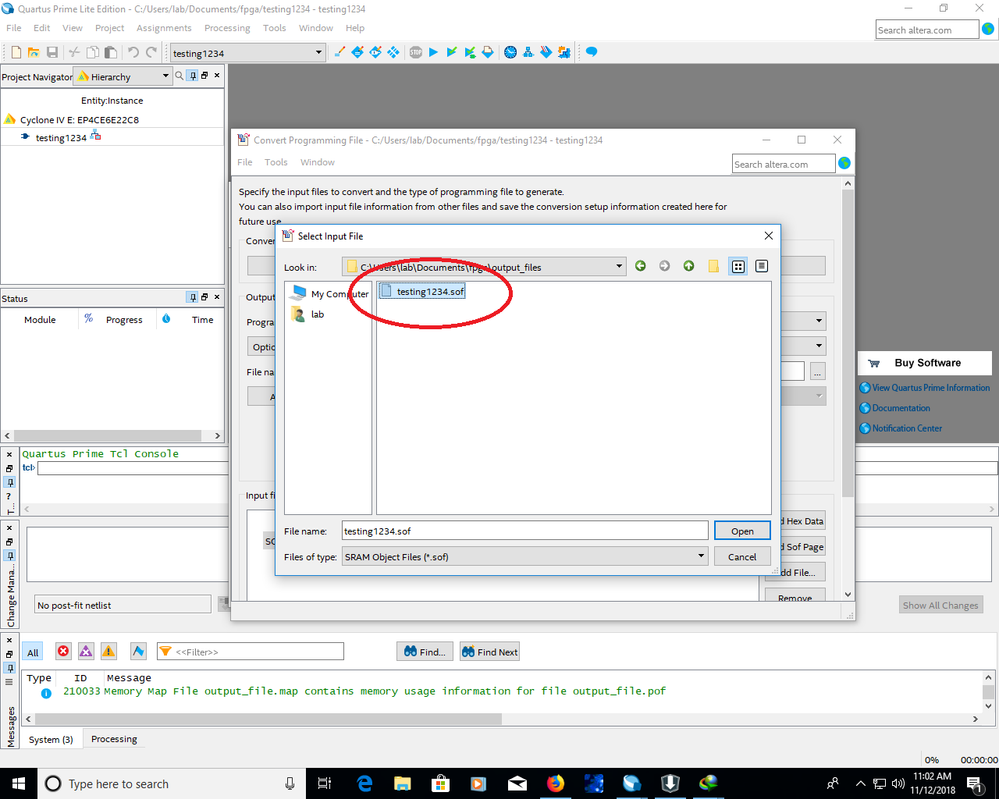The width and height of the screenshot is (999, 799).
Task: Toggle the blue flagged messages filter
Action: [x=138, y=651]
